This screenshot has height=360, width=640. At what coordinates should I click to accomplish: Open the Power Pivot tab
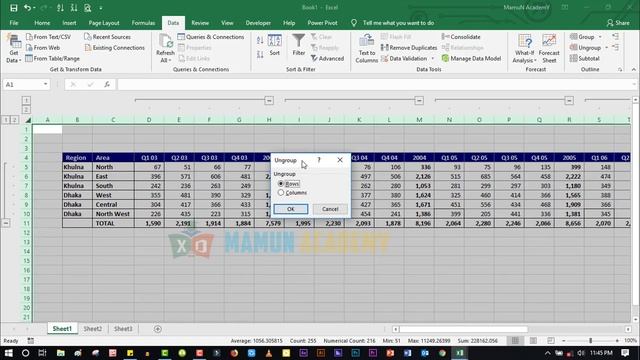tap(322, 23)
